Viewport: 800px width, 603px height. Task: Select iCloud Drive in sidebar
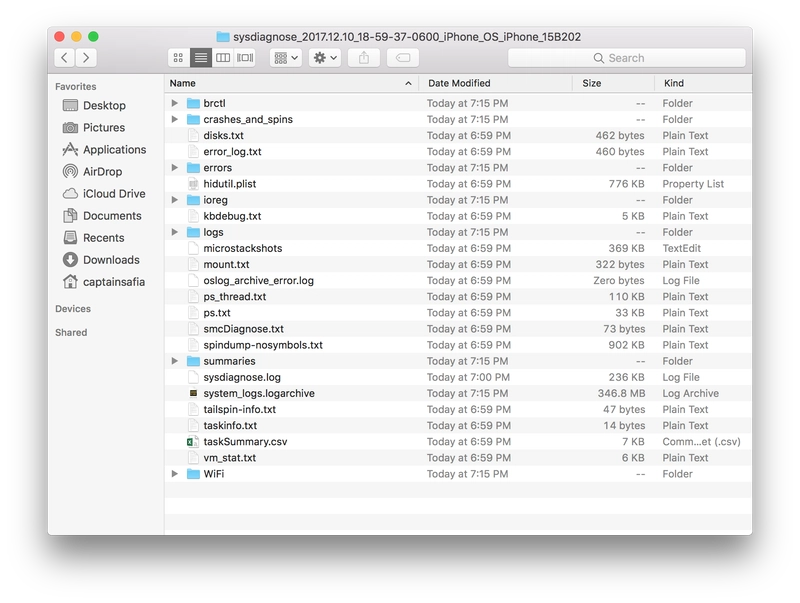tap(113, 194)
